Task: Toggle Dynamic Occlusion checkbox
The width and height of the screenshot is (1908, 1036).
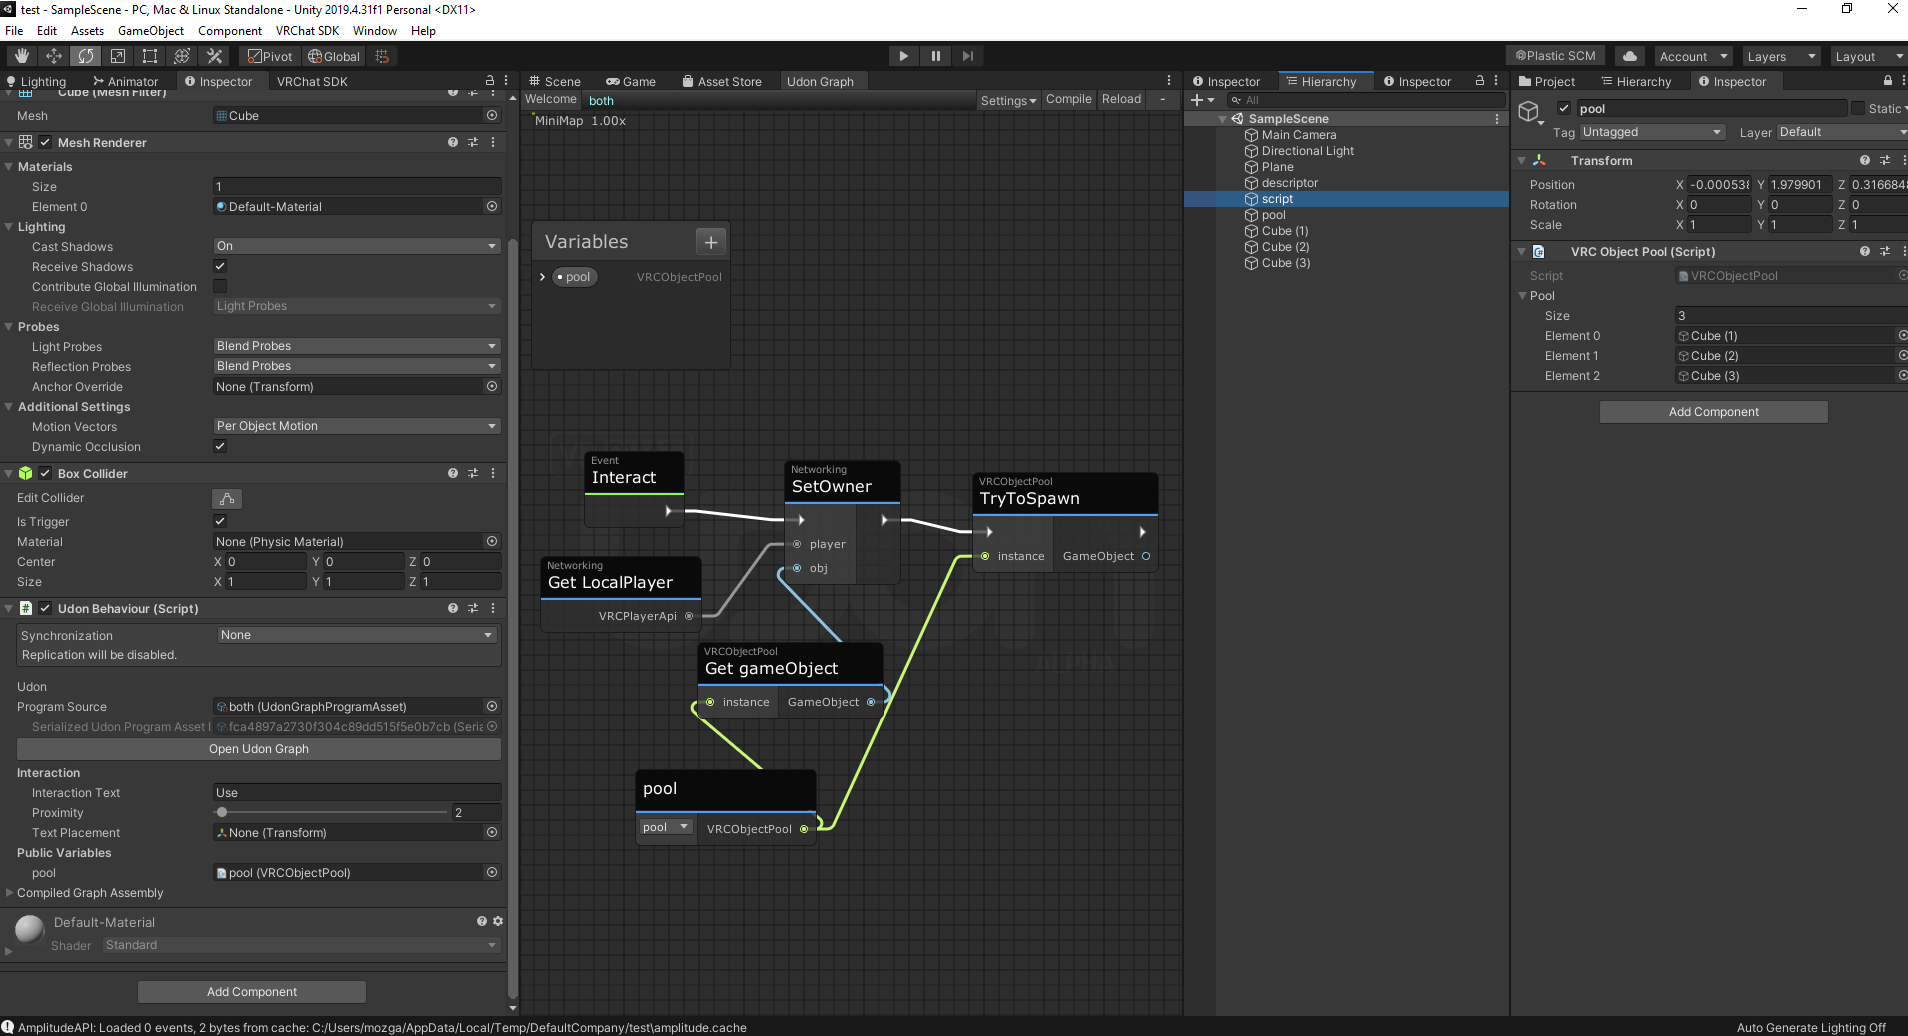Action: (220, 446)
